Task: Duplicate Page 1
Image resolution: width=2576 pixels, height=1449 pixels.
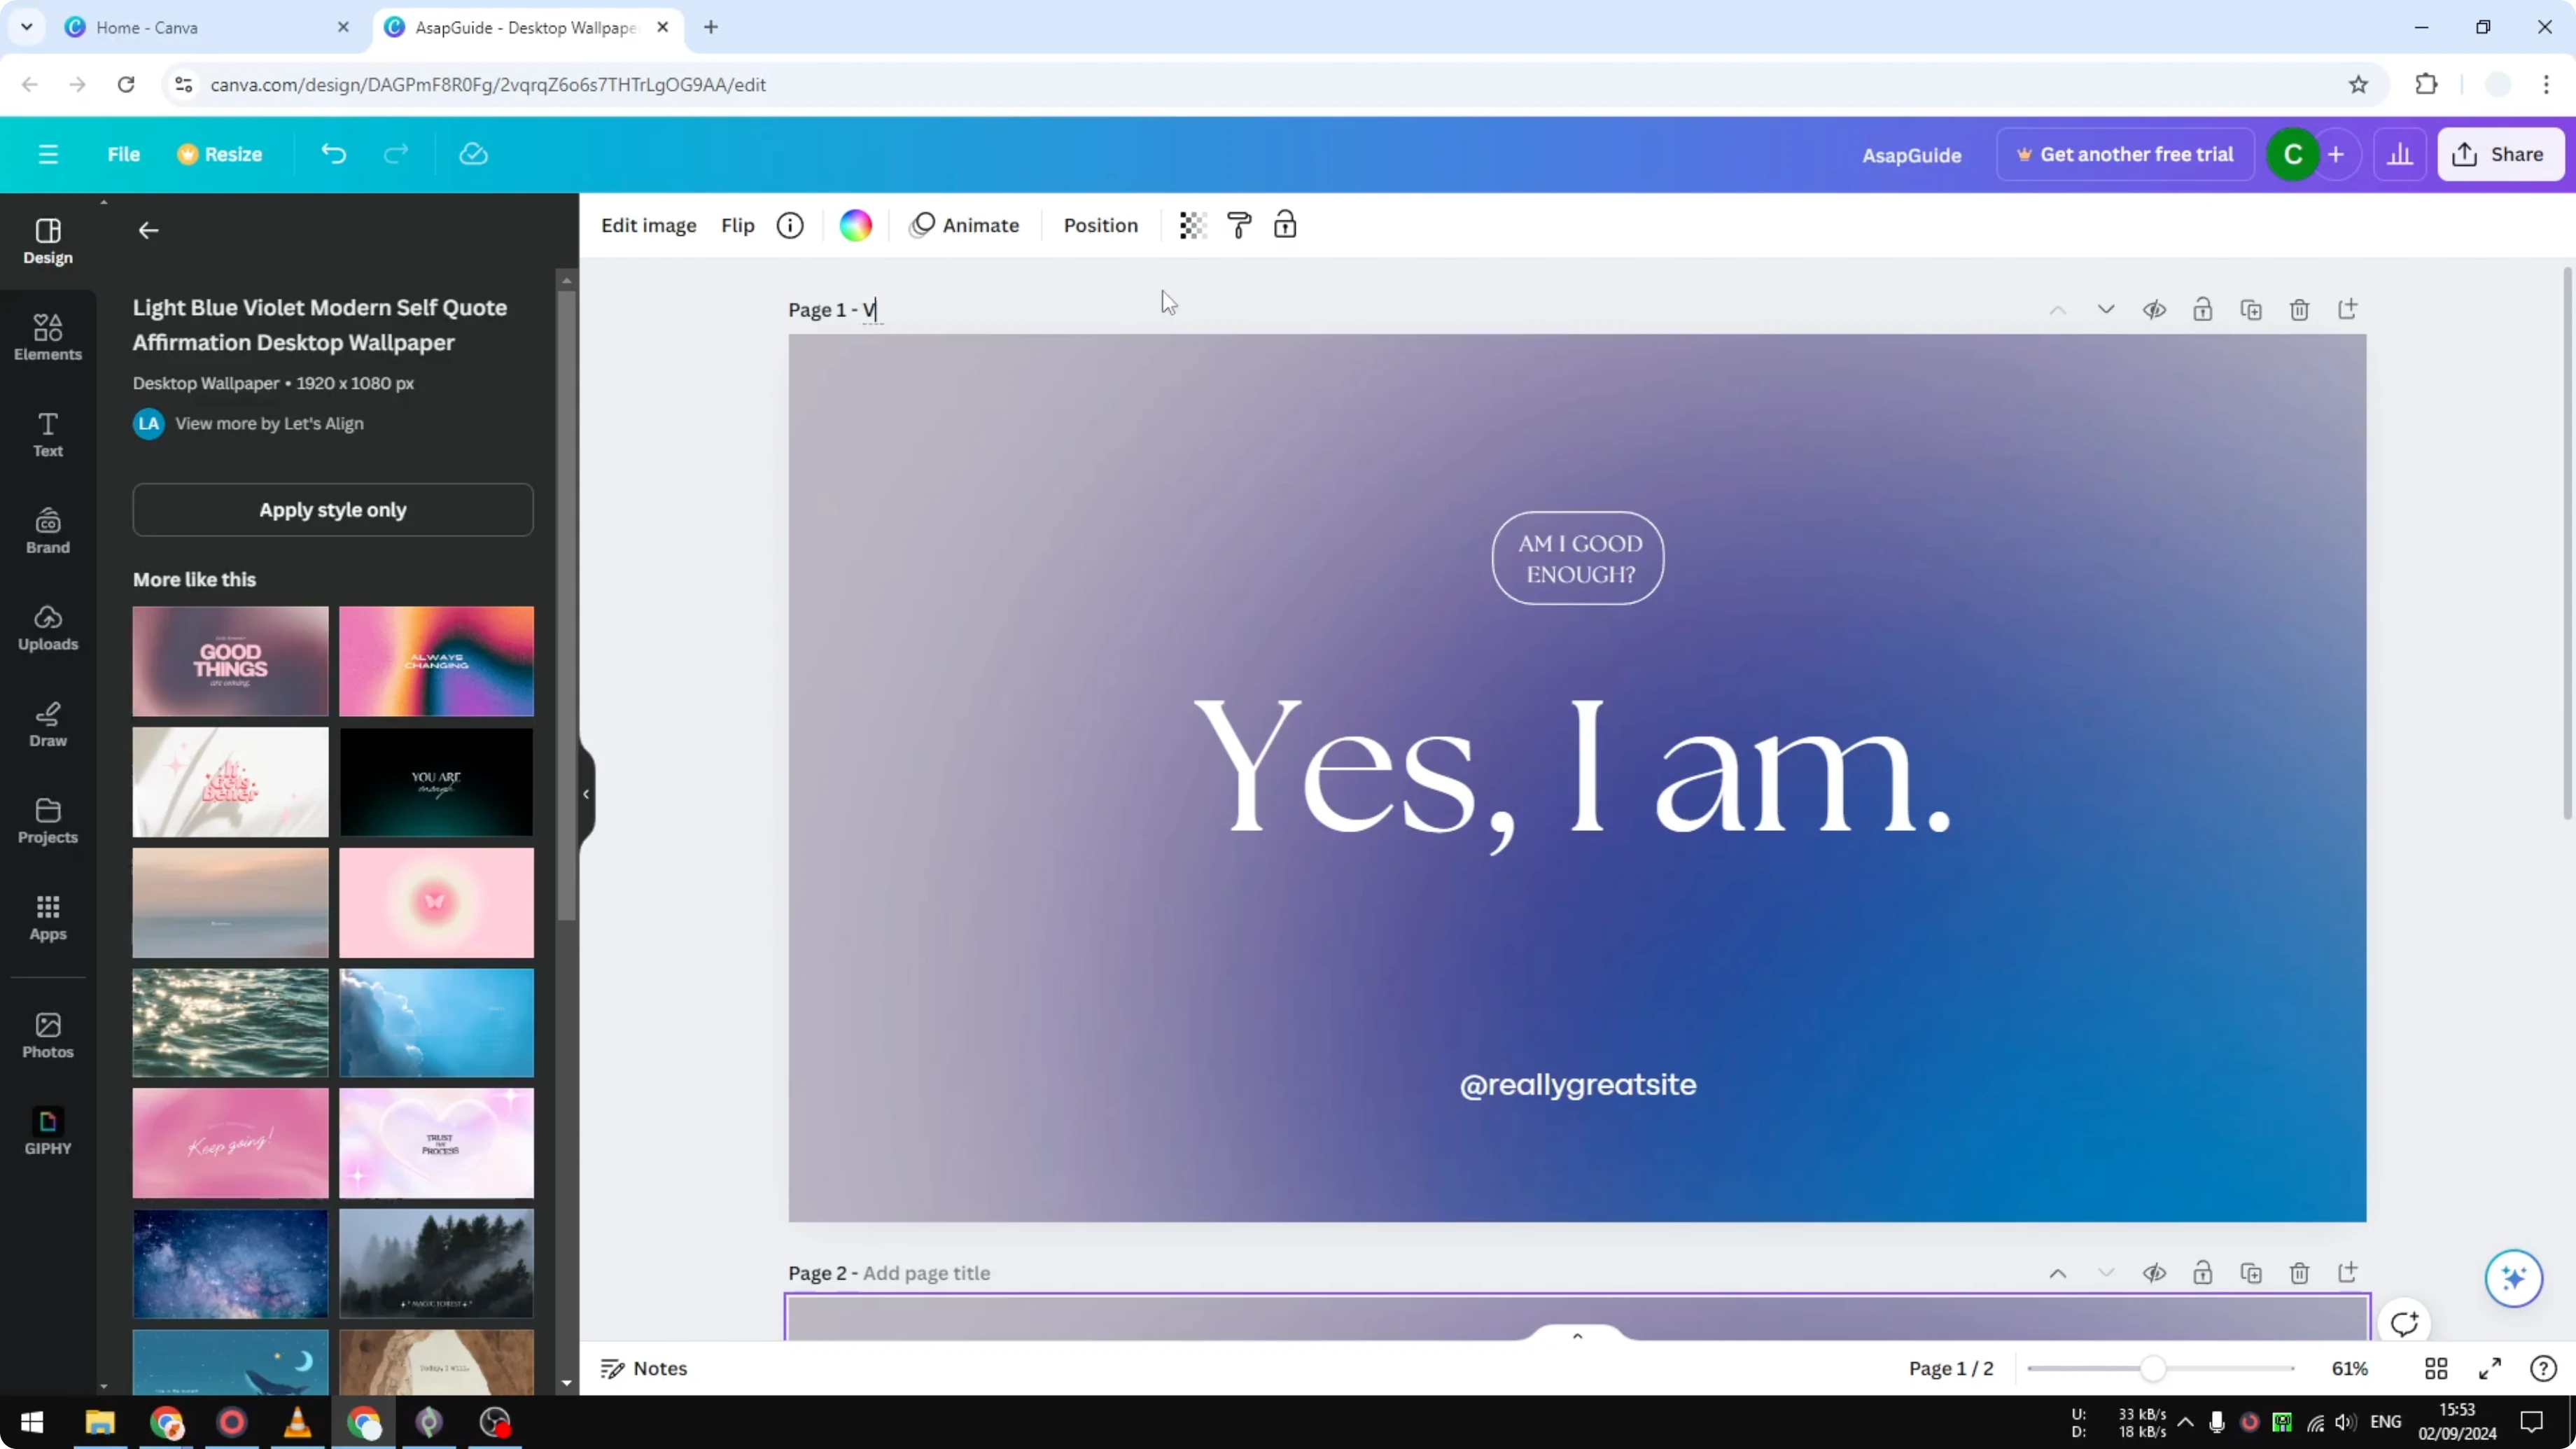Action: click(x=2251, y=310)
